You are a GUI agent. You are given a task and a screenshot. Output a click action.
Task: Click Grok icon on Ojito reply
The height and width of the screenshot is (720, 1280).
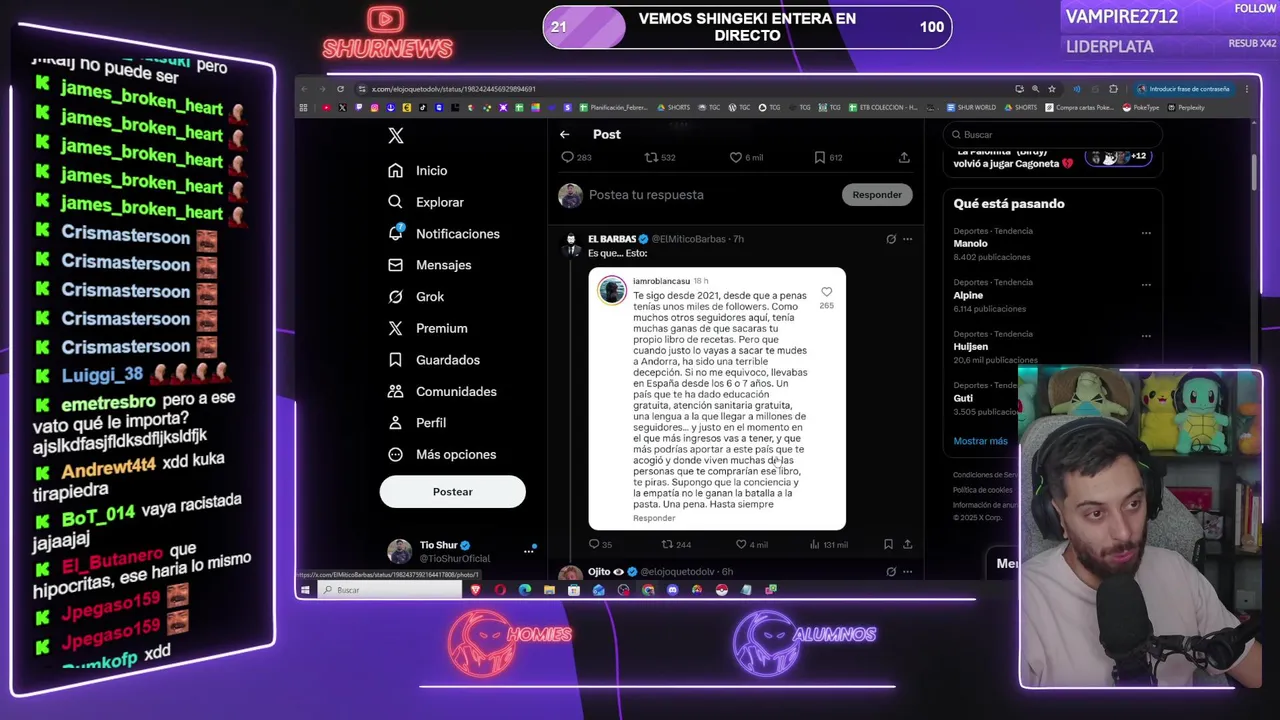tap(891, 572)
